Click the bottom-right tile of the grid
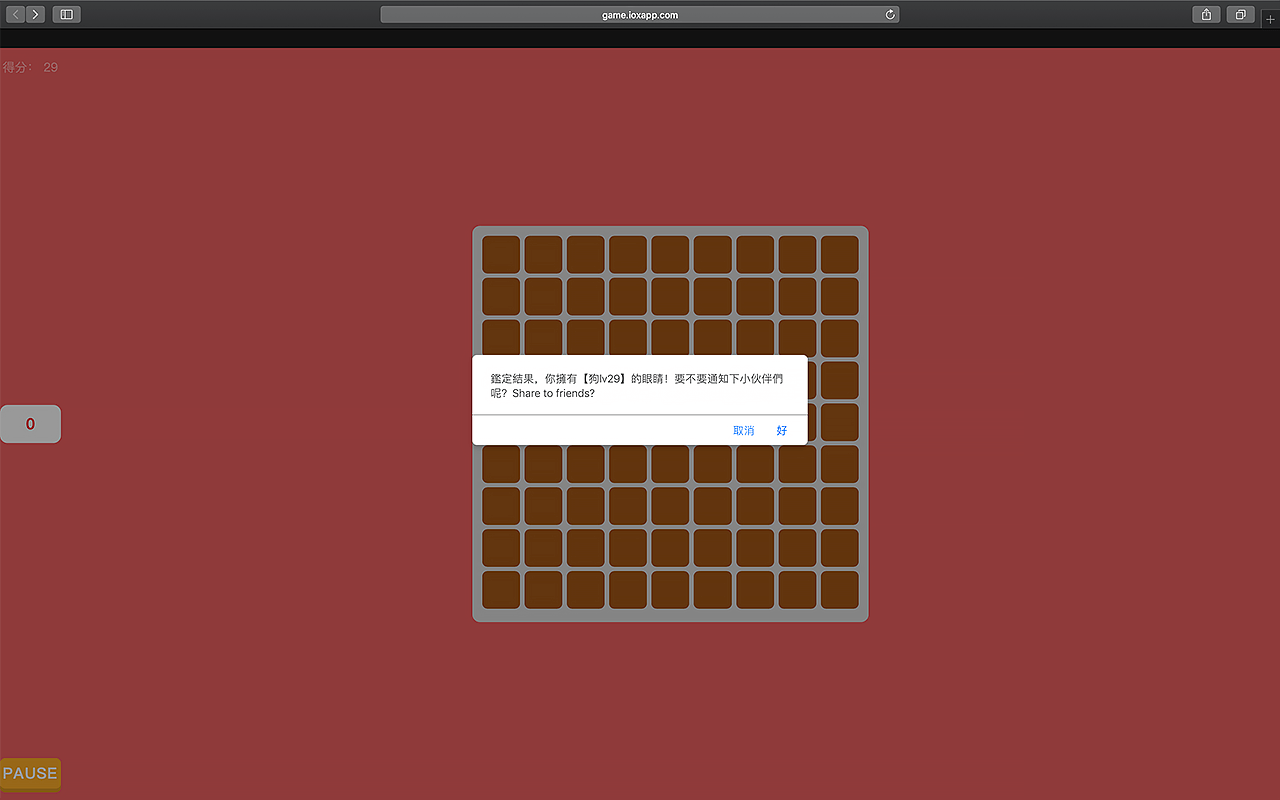 840,590
